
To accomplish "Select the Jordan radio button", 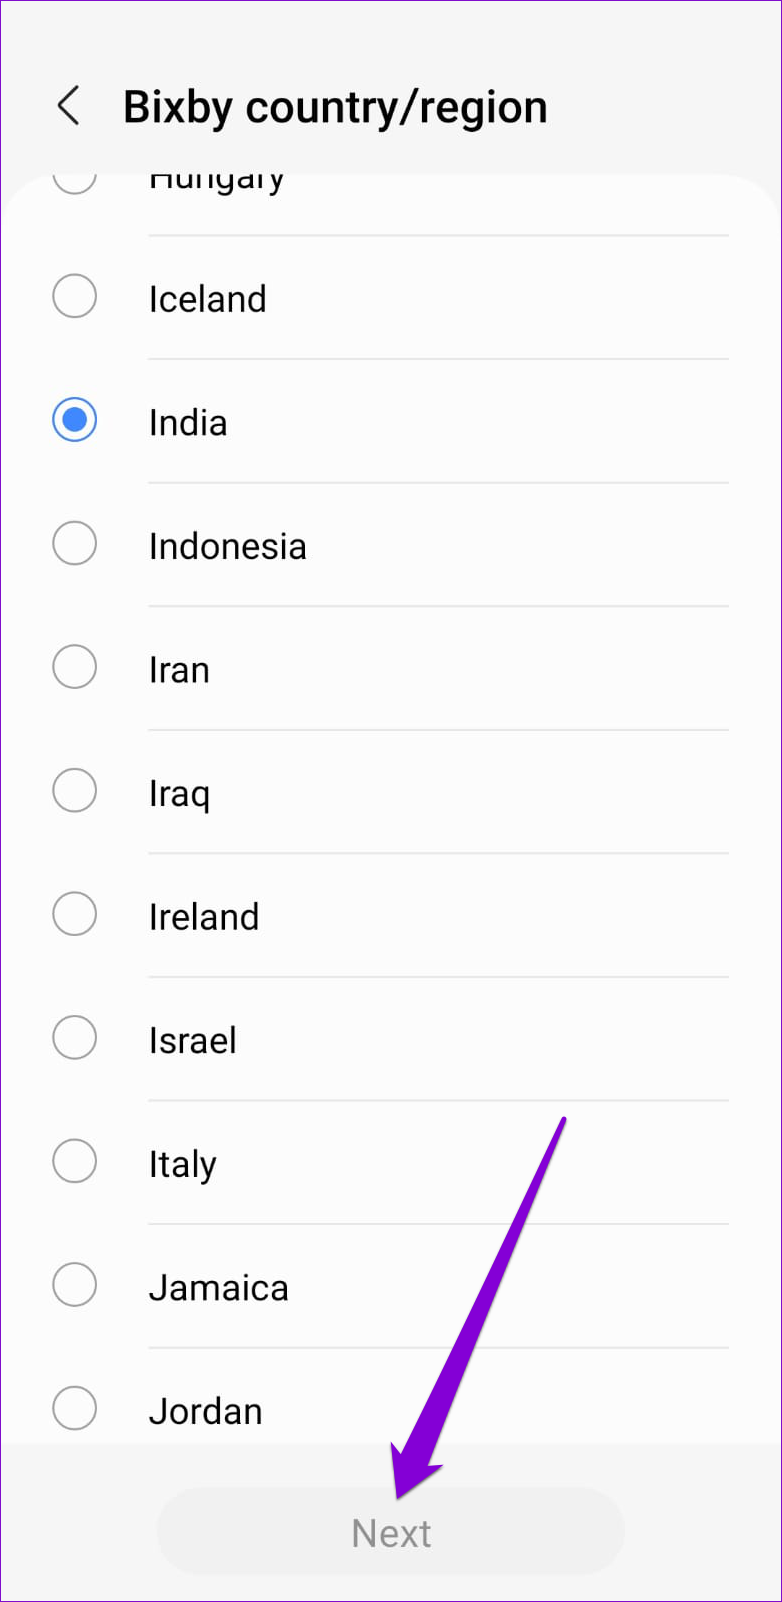I will [75, 1409].
